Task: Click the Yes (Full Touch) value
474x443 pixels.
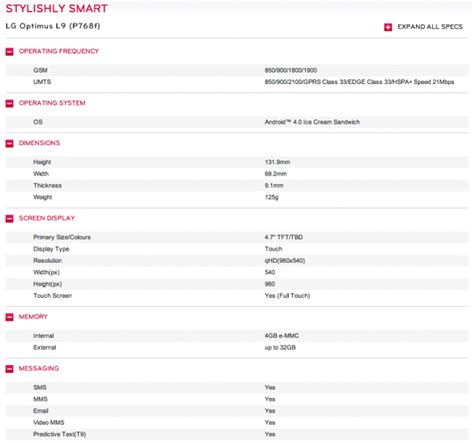Action: click(287, 296)
